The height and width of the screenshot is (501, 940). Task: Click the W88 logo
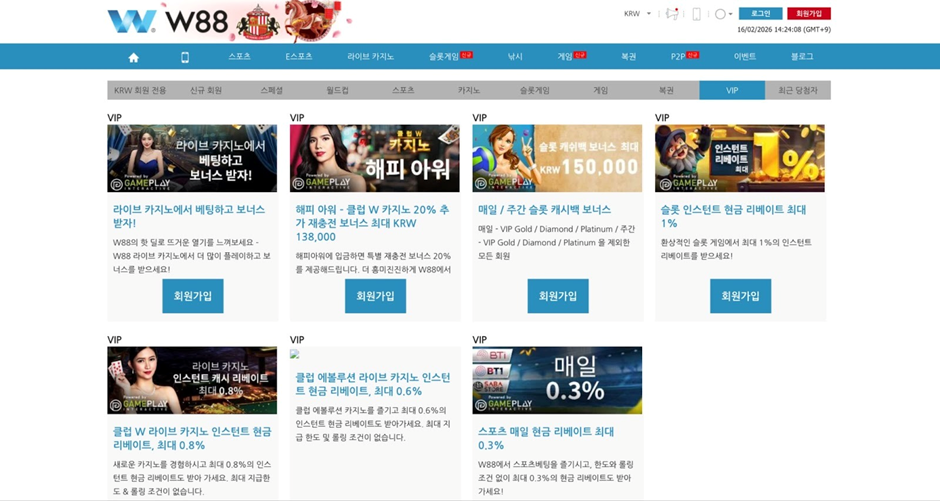pos(168,22)
